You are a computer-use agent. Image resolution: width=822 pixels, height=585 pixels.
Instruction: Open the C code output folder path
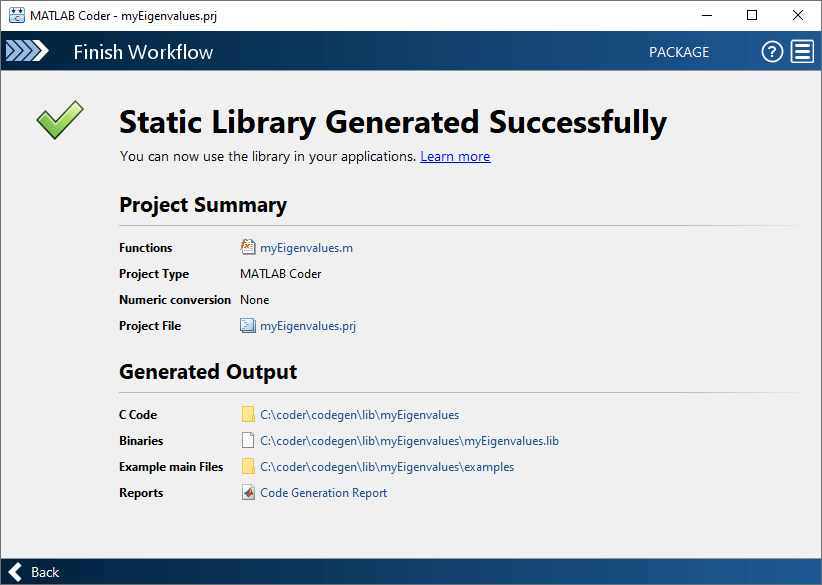(359, 414)
